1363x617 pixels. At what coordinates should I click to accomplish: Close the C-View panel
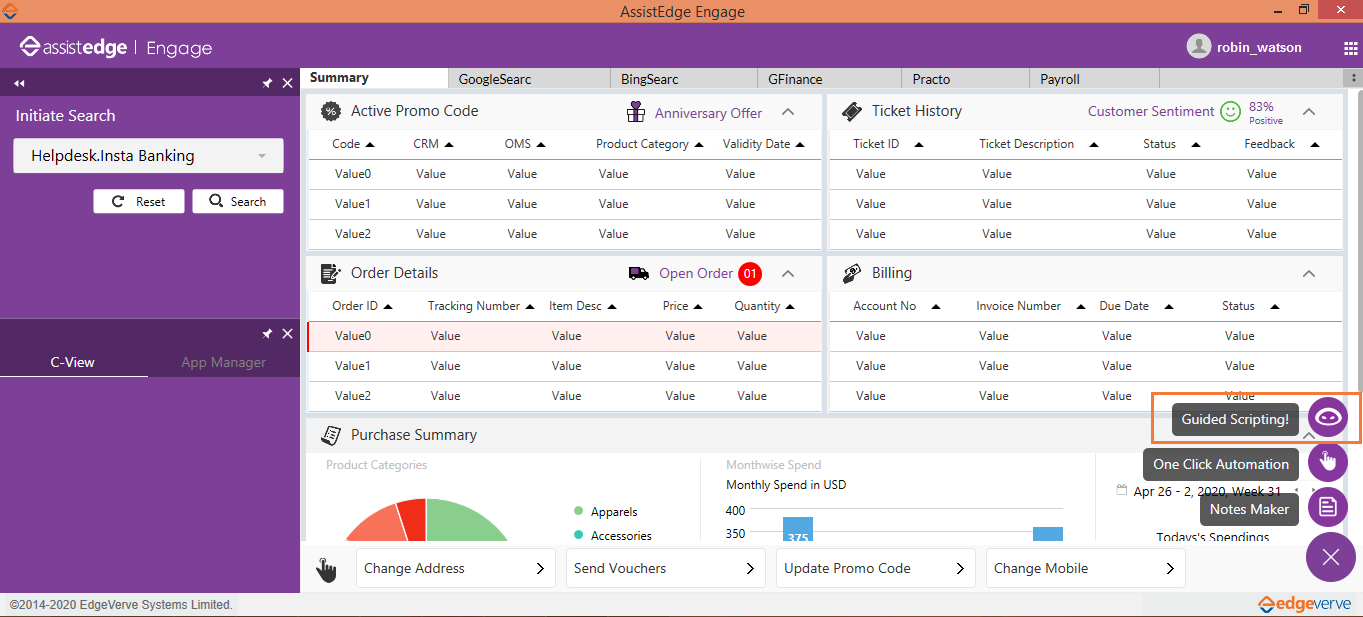(287, 333)
